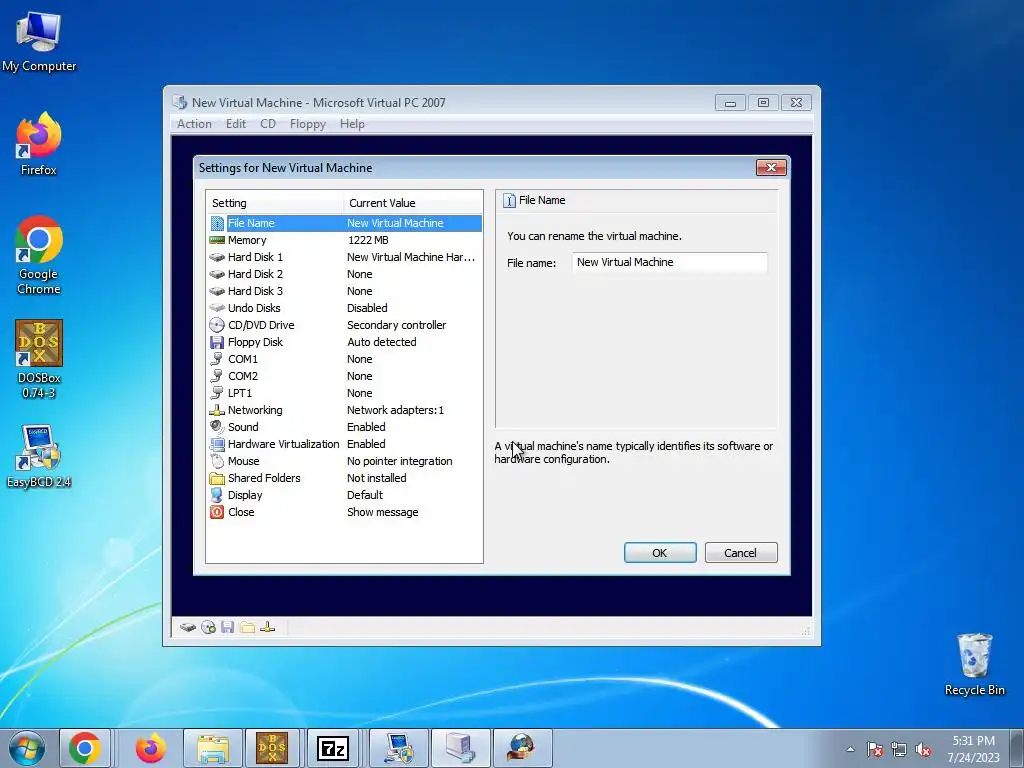Click the COM1 port icon
The height and width of the screenshot is (768, 1024).
click(x=217, y=359)
